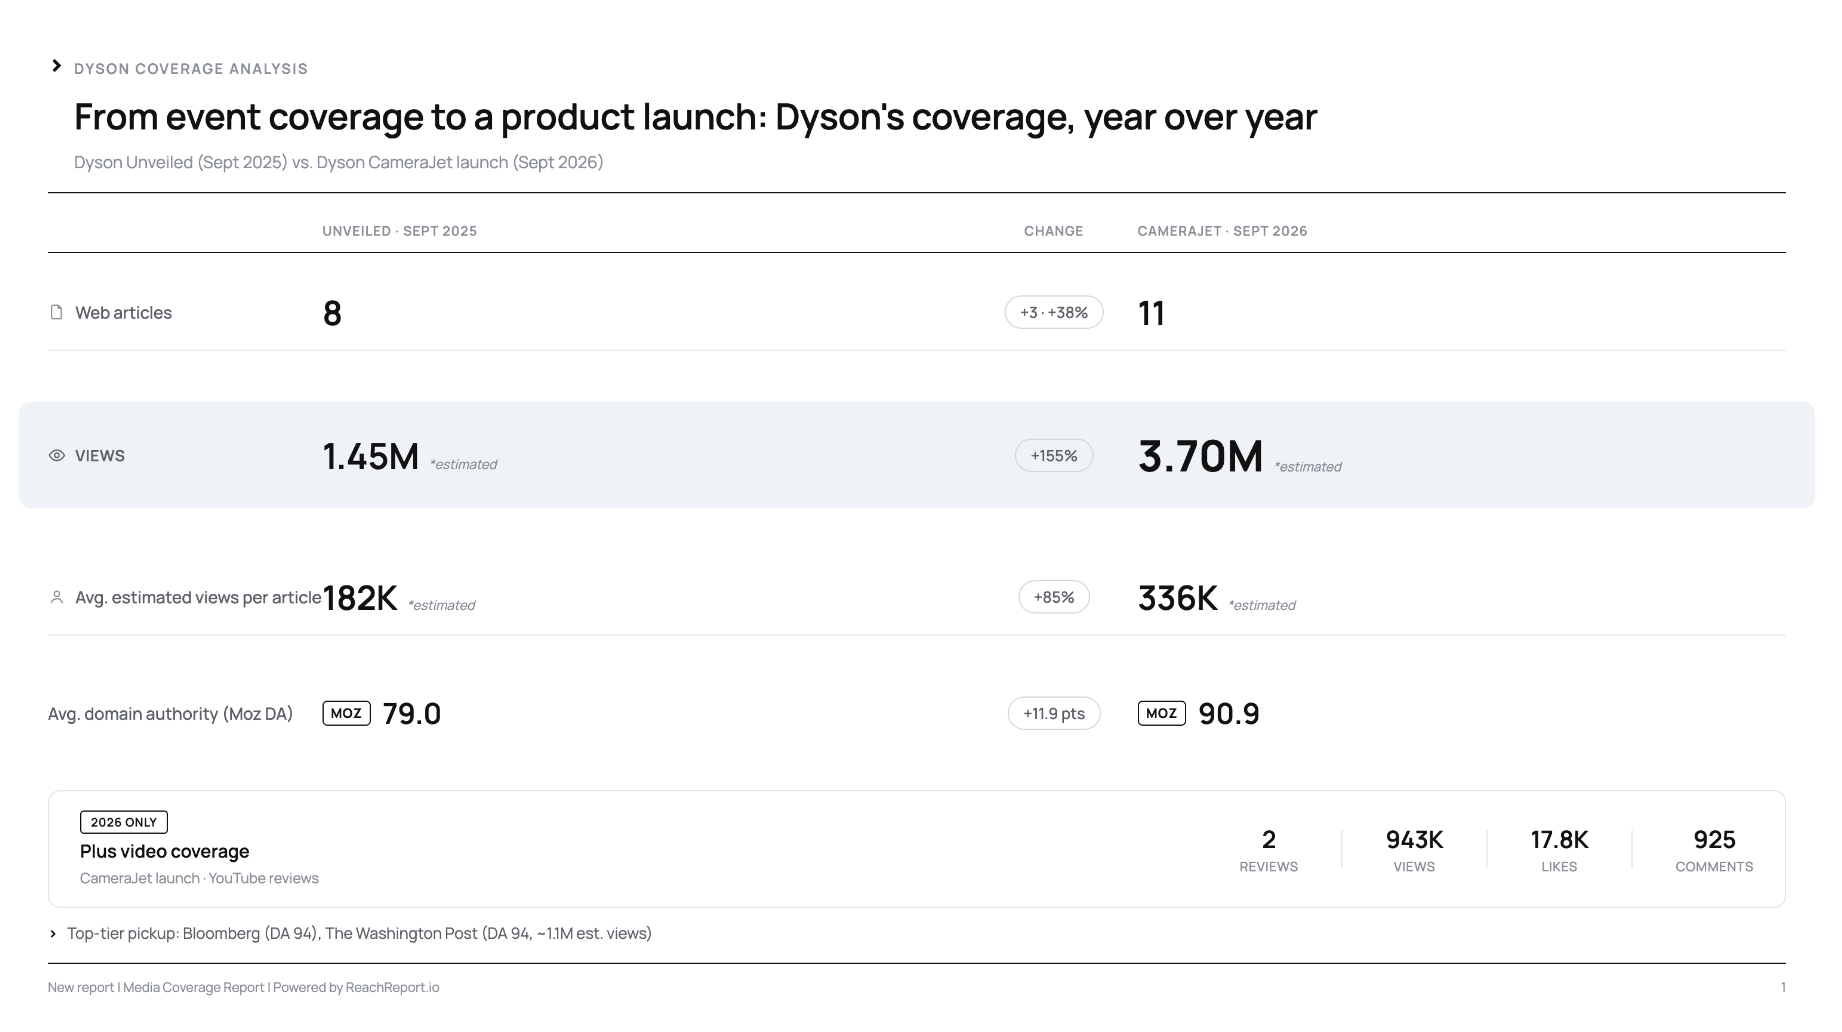Click the '*estimated' note next to 336K
The height and width of the screenshot is (1032, 1842).
pyautogui.click(x=1262, y=606)
